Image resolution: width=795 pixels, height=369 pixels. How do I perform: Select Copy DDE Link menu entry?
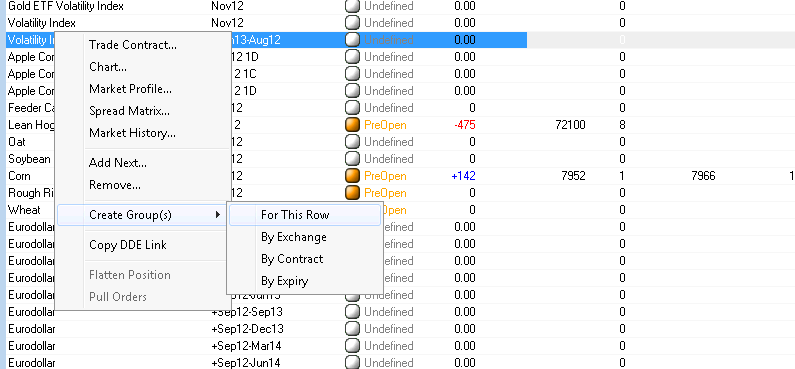[x=128, y=245]
